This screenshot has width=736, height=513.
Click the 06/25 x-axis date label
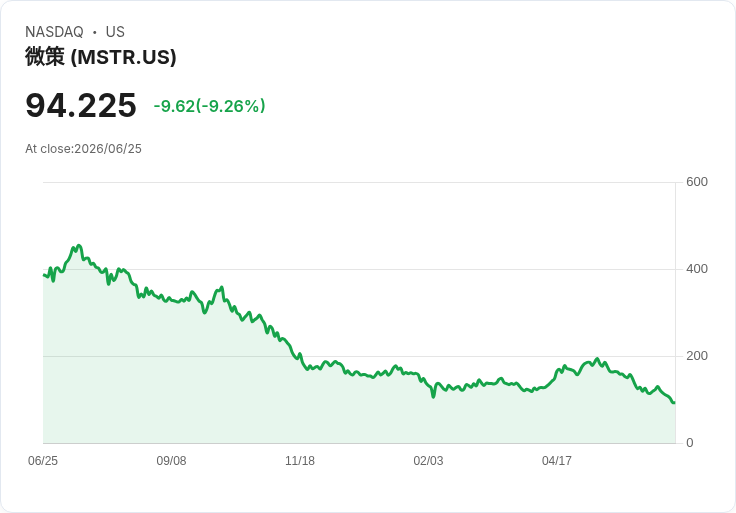(43, 460)
